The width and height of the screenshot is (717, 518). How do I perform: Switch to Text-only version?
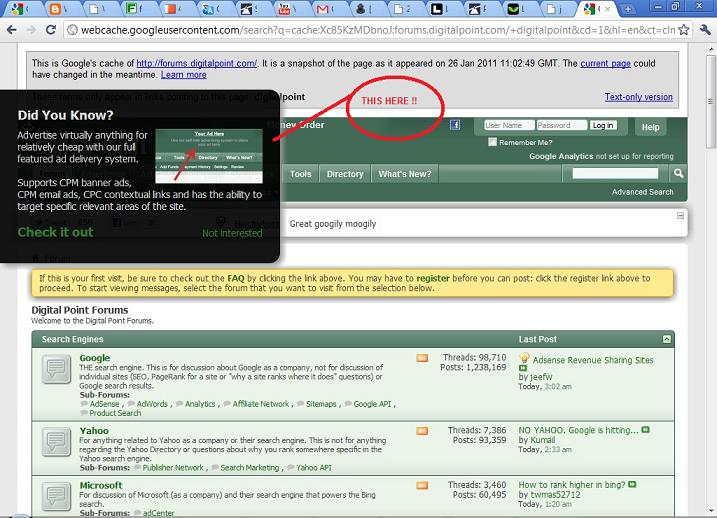pyautogui.click(x=639, y=97)
